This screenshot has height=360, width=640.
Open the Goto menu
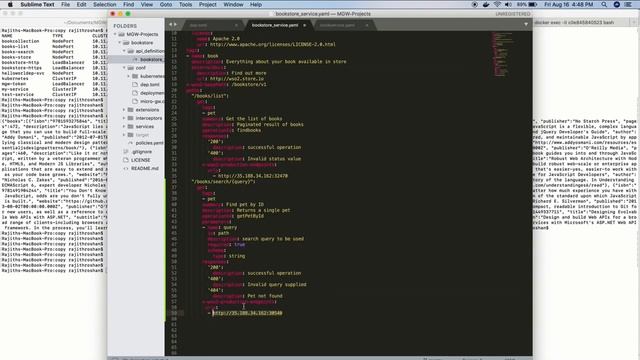tap(166, 4)
